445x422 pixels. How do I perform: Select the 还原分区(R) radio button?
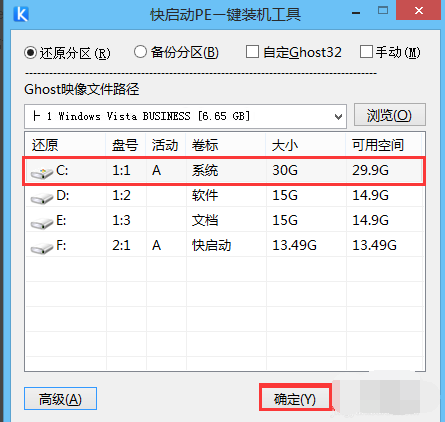pyautogui.click(x=30, y=52)
